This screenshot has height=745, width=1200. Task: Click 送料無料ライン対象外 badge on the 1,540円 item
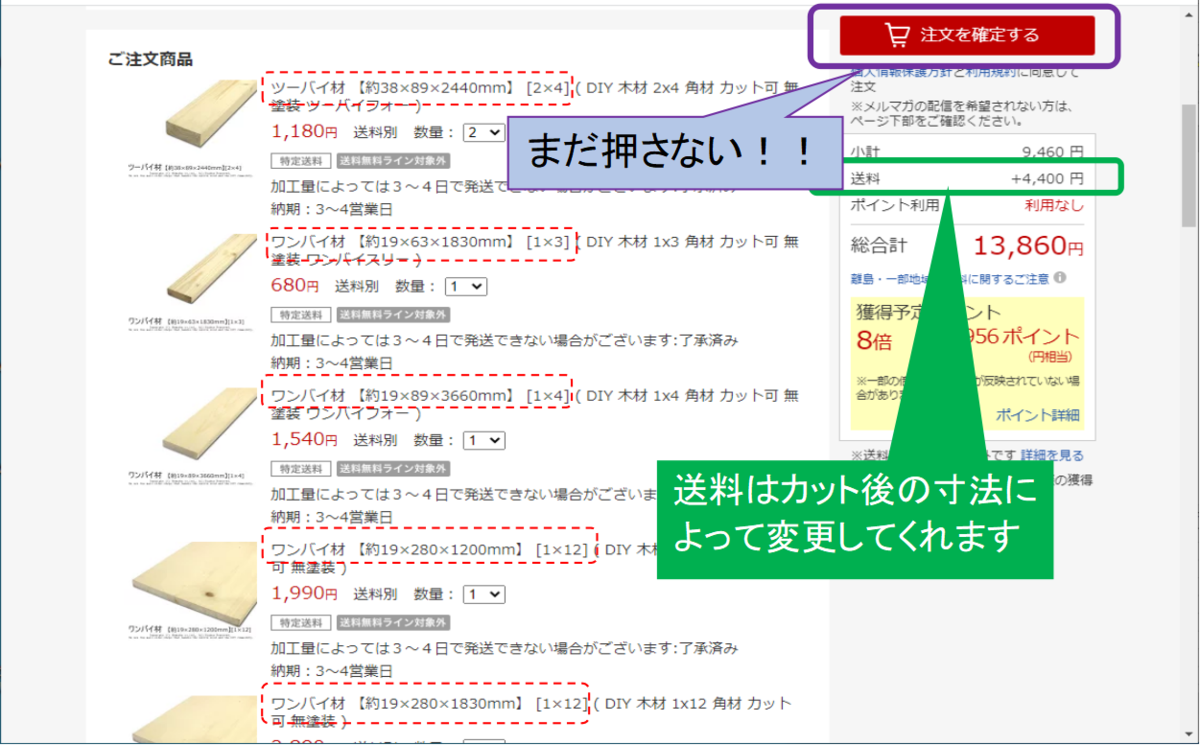(x=393, y=468)
